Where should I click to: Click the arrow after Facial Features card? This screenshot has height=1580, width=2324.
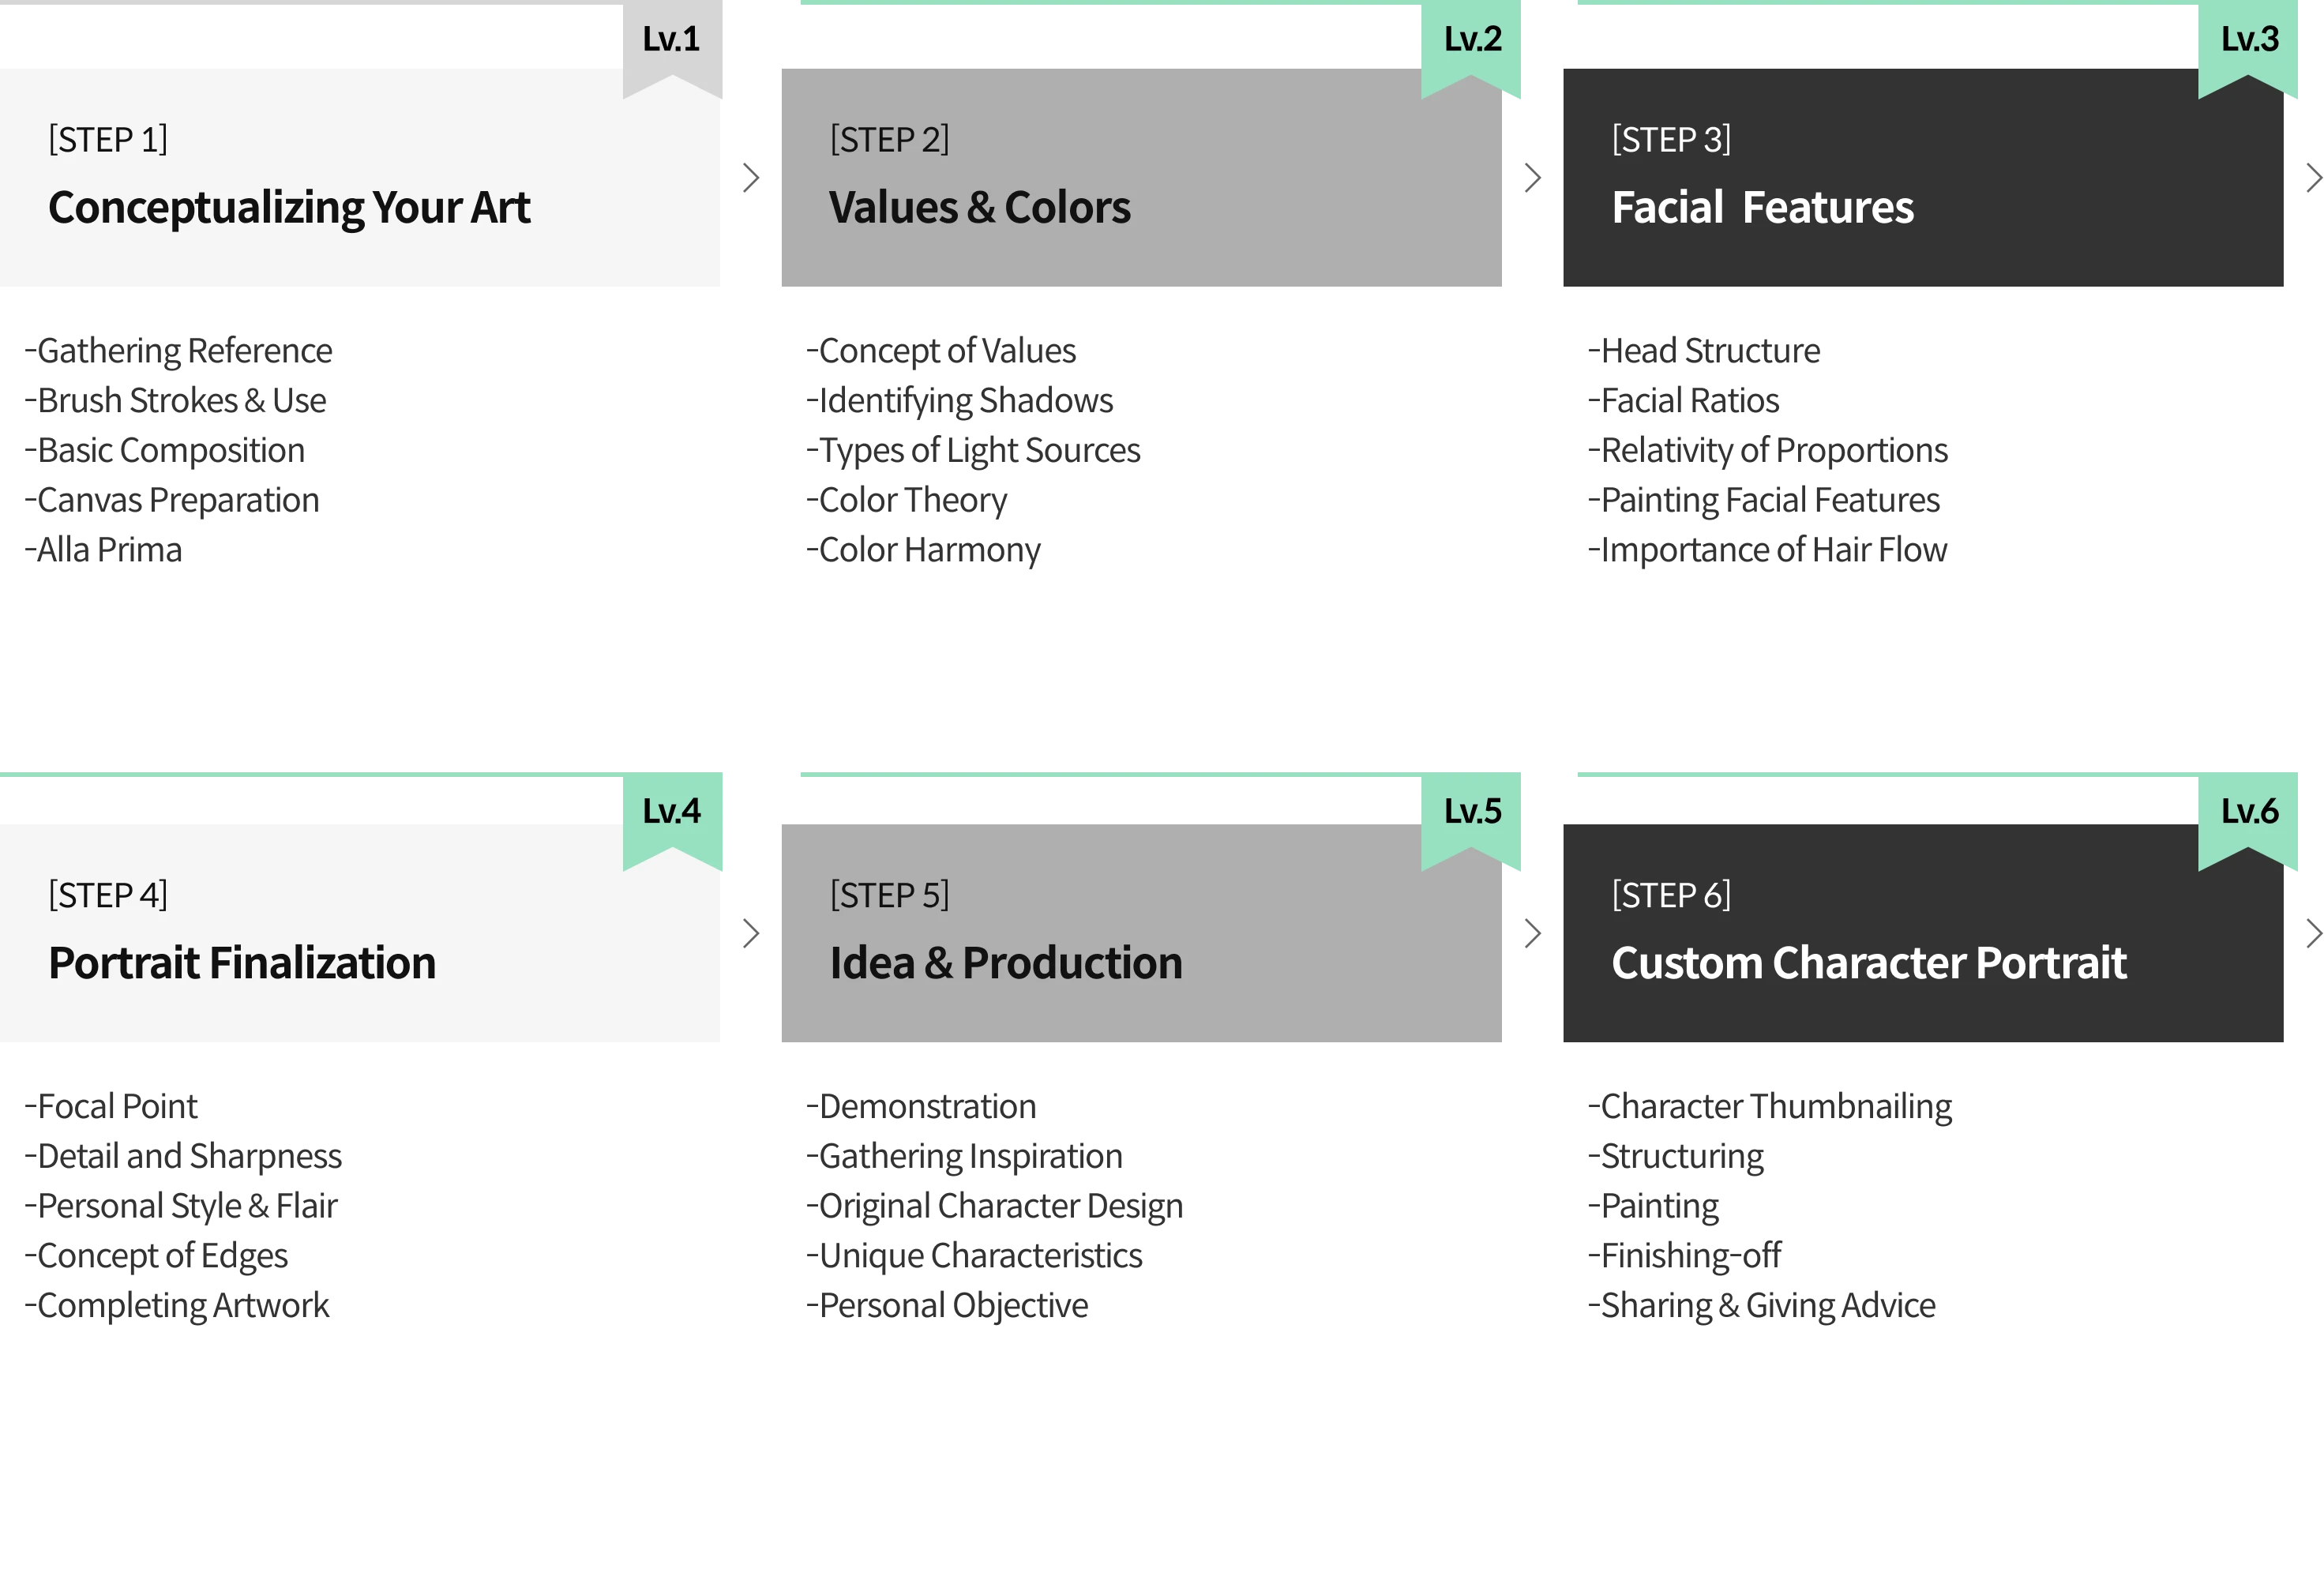coord(2312,178)
